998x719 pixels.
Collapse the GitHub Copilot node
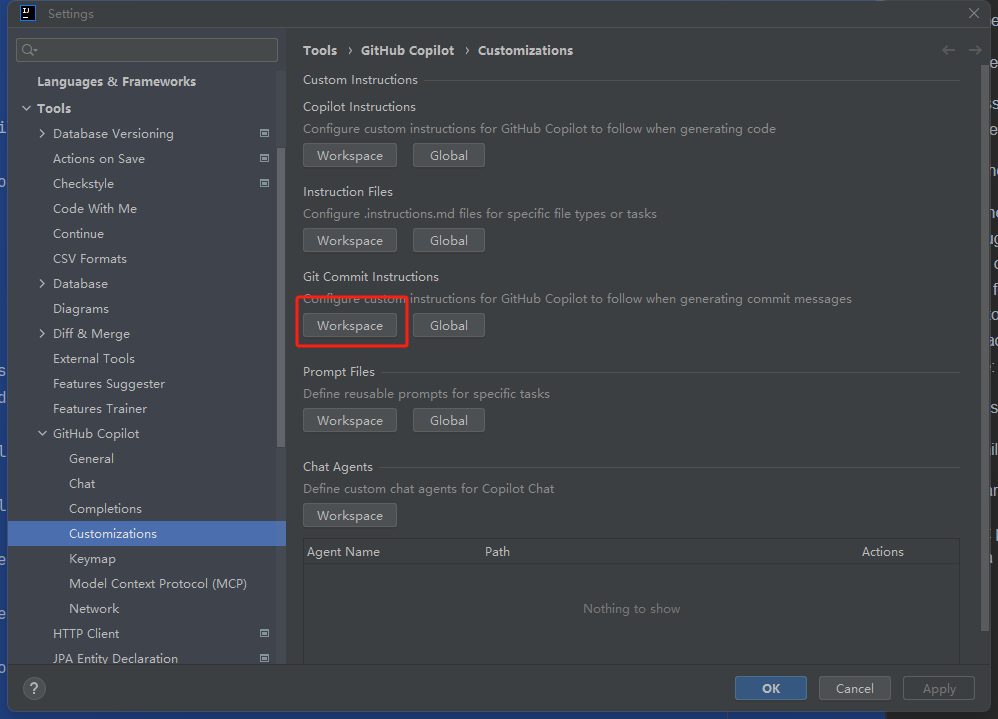[x=42, y=433]
